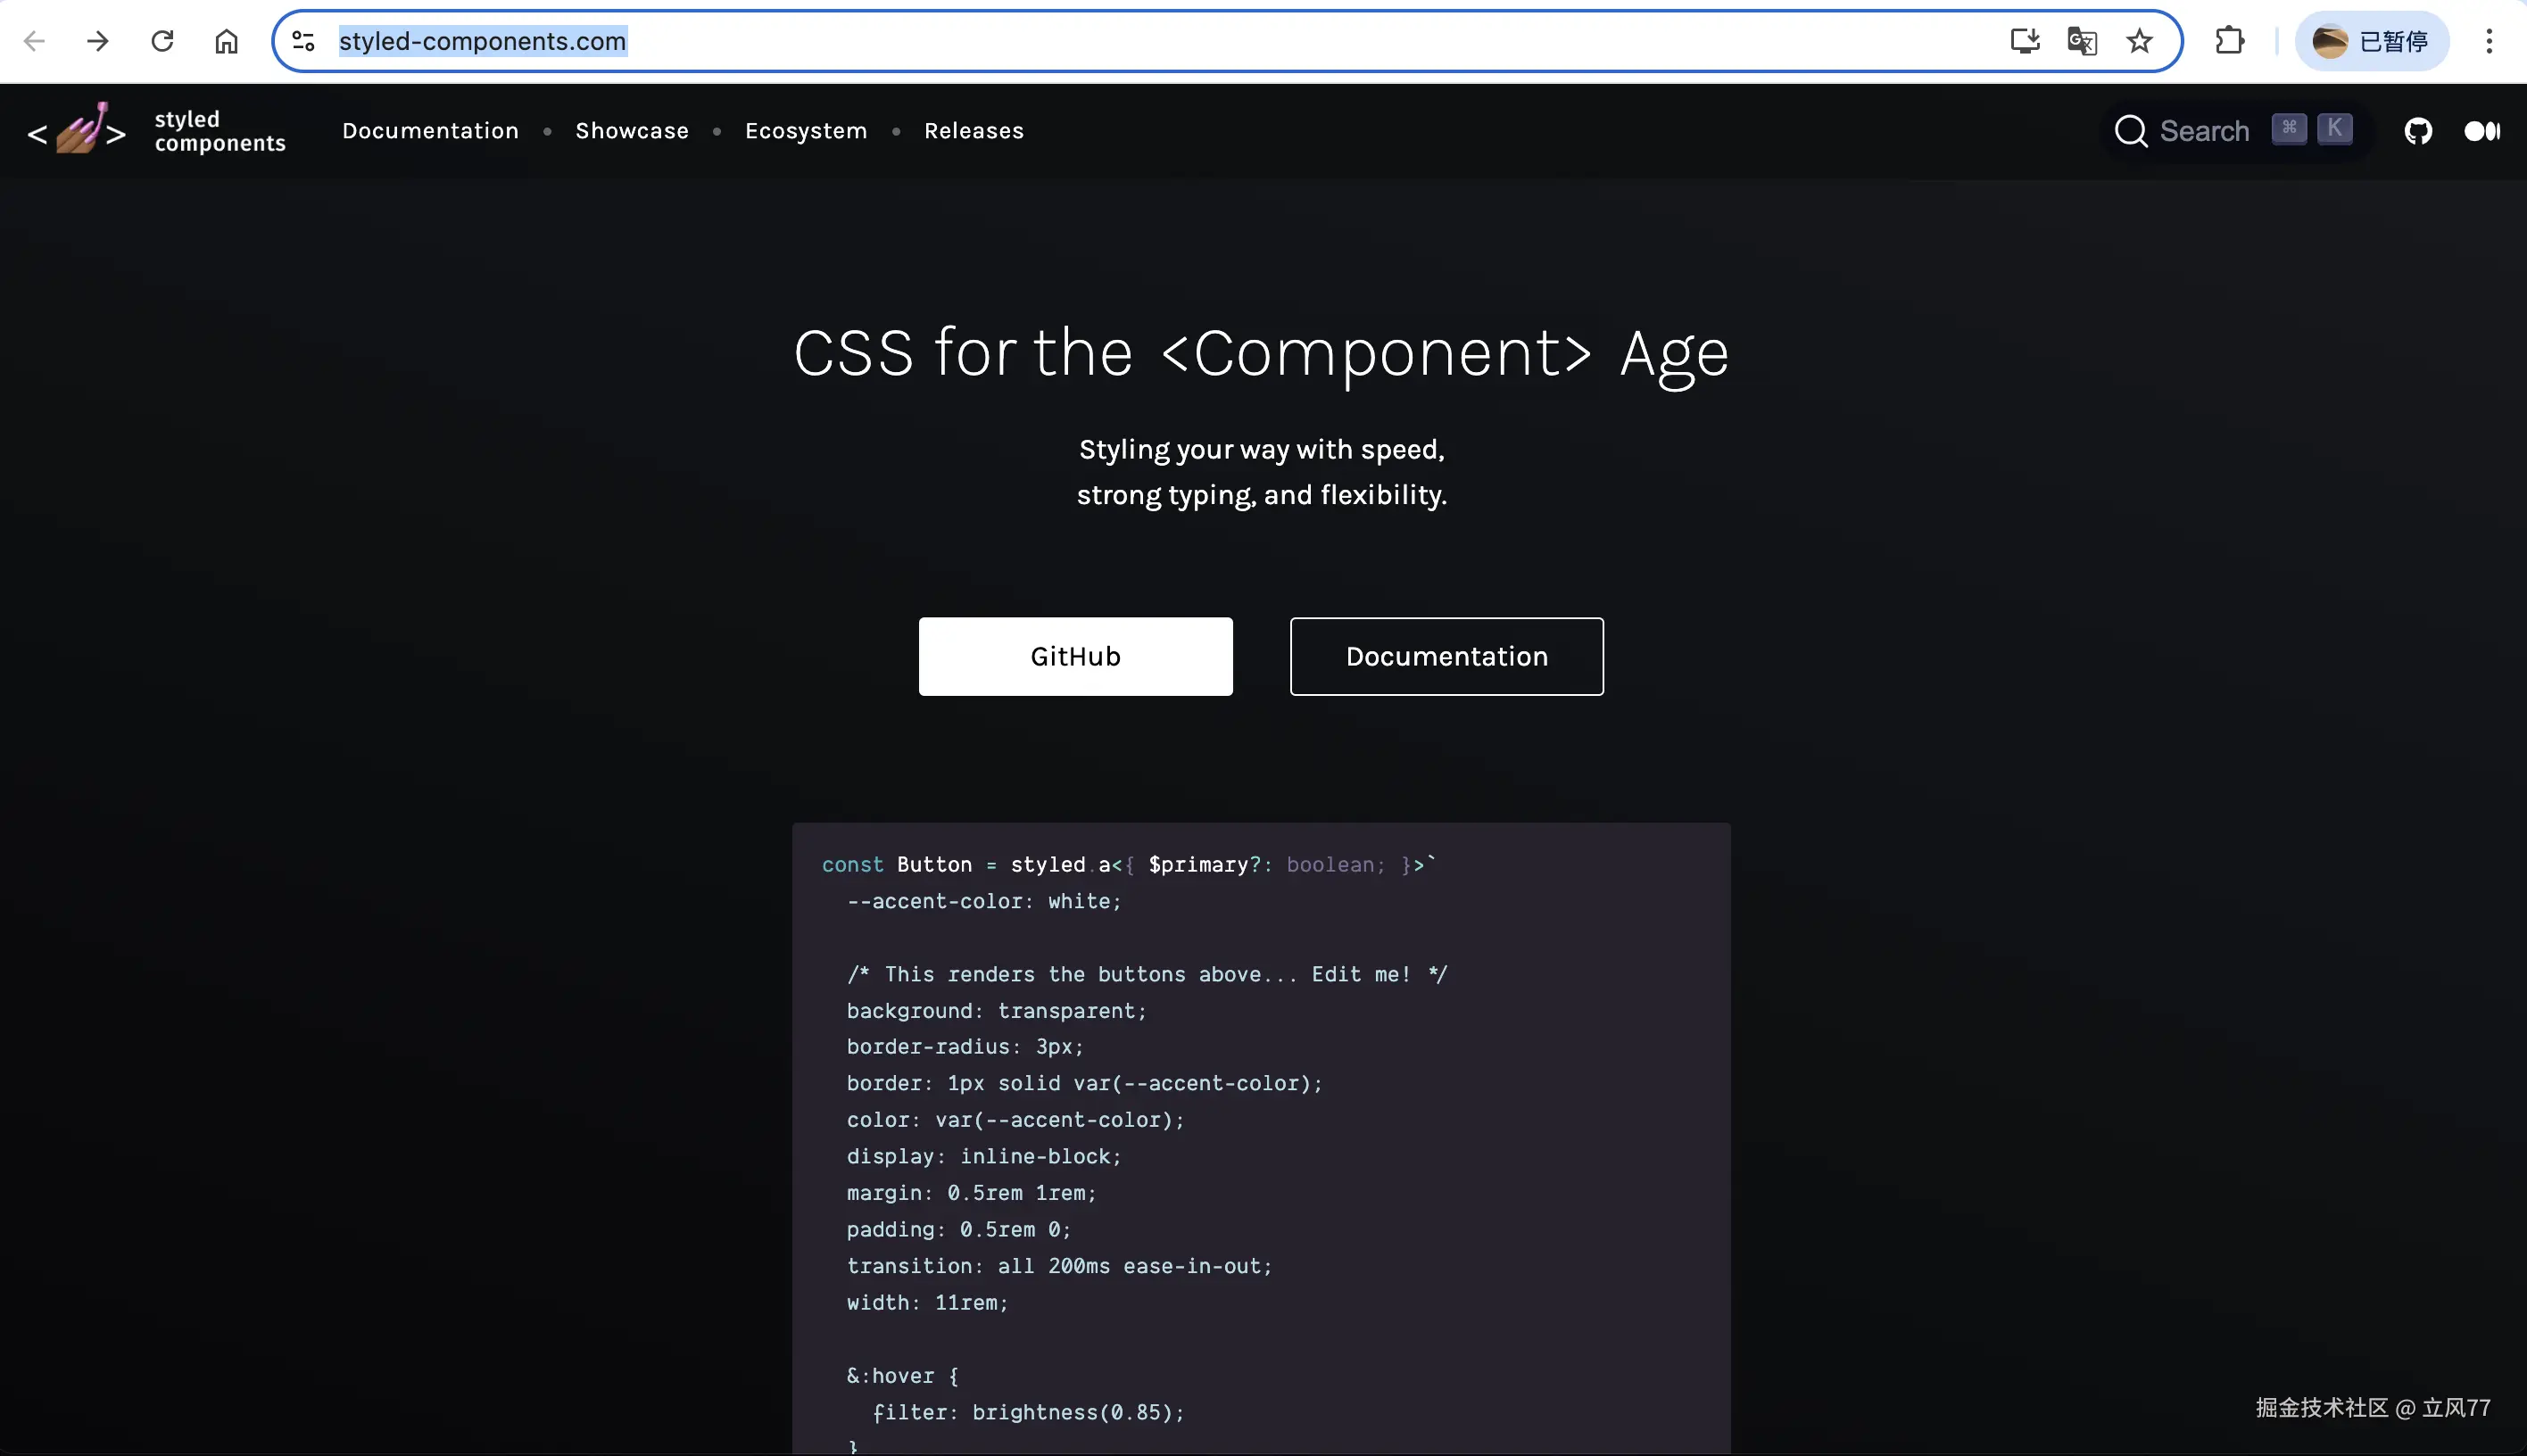Click the white GitHub button
The height and width of the screenshot is (1456, 2527).
pyautogui.click(x=1075, y=656)
